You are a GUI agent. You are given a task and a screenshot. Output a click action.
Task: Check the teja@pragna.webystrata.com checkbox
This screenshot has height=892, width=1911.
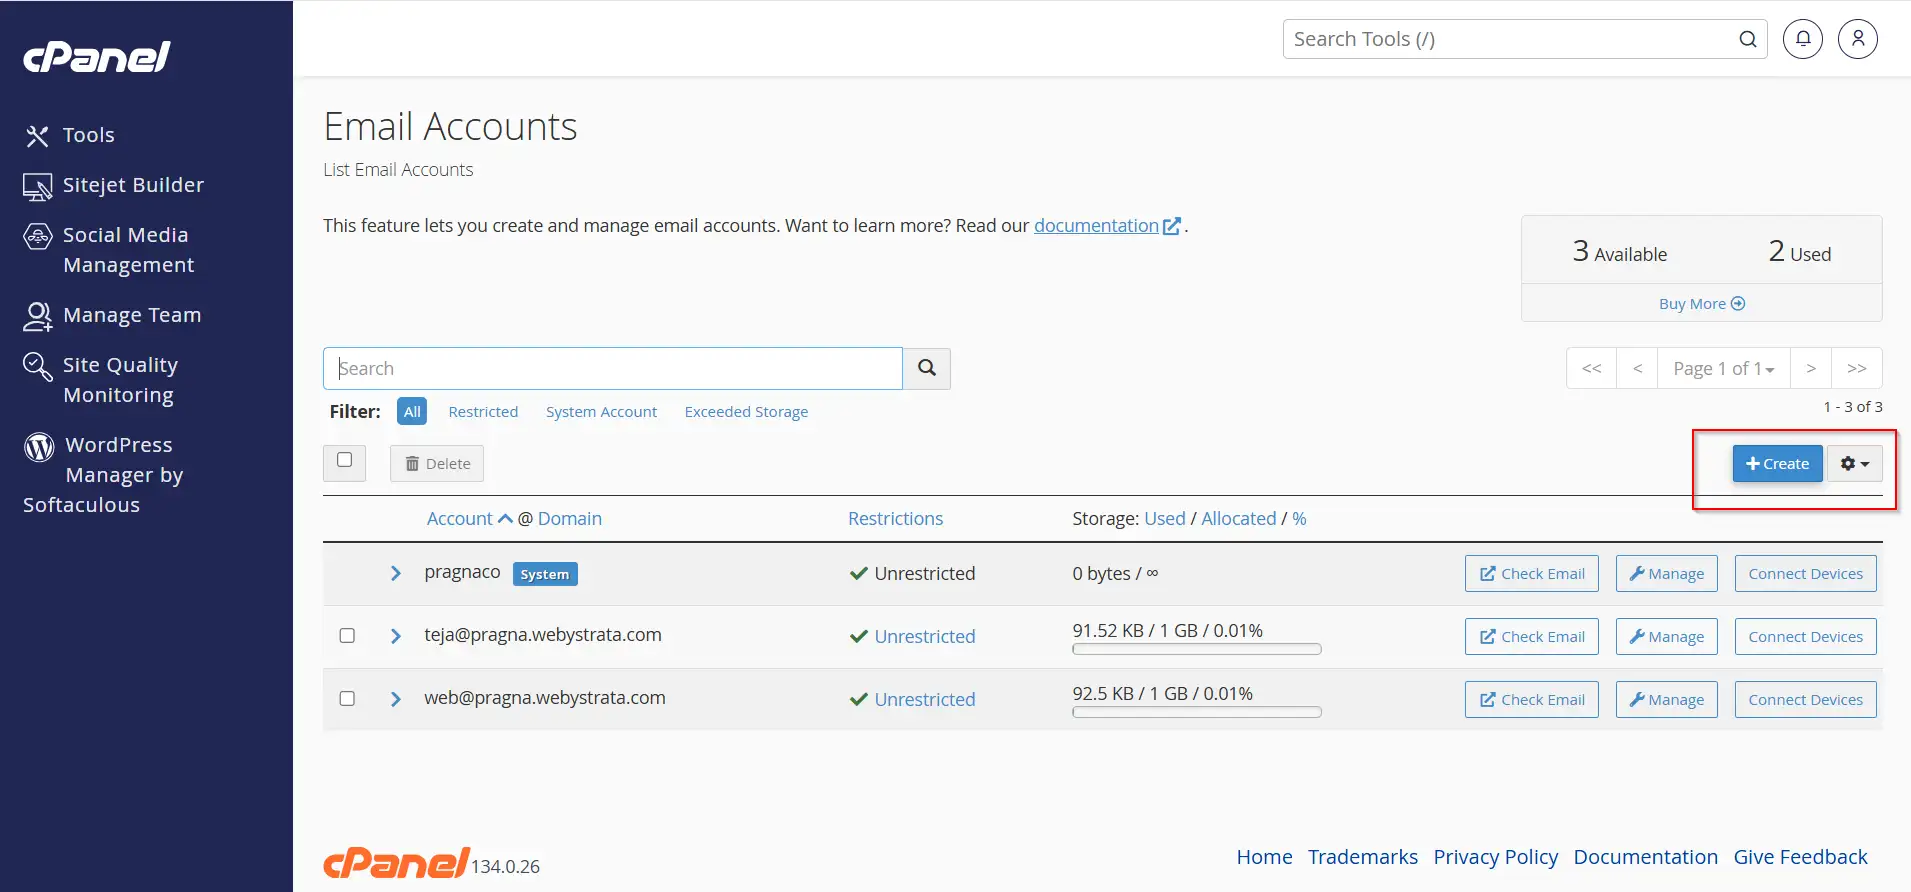point(347,636)
